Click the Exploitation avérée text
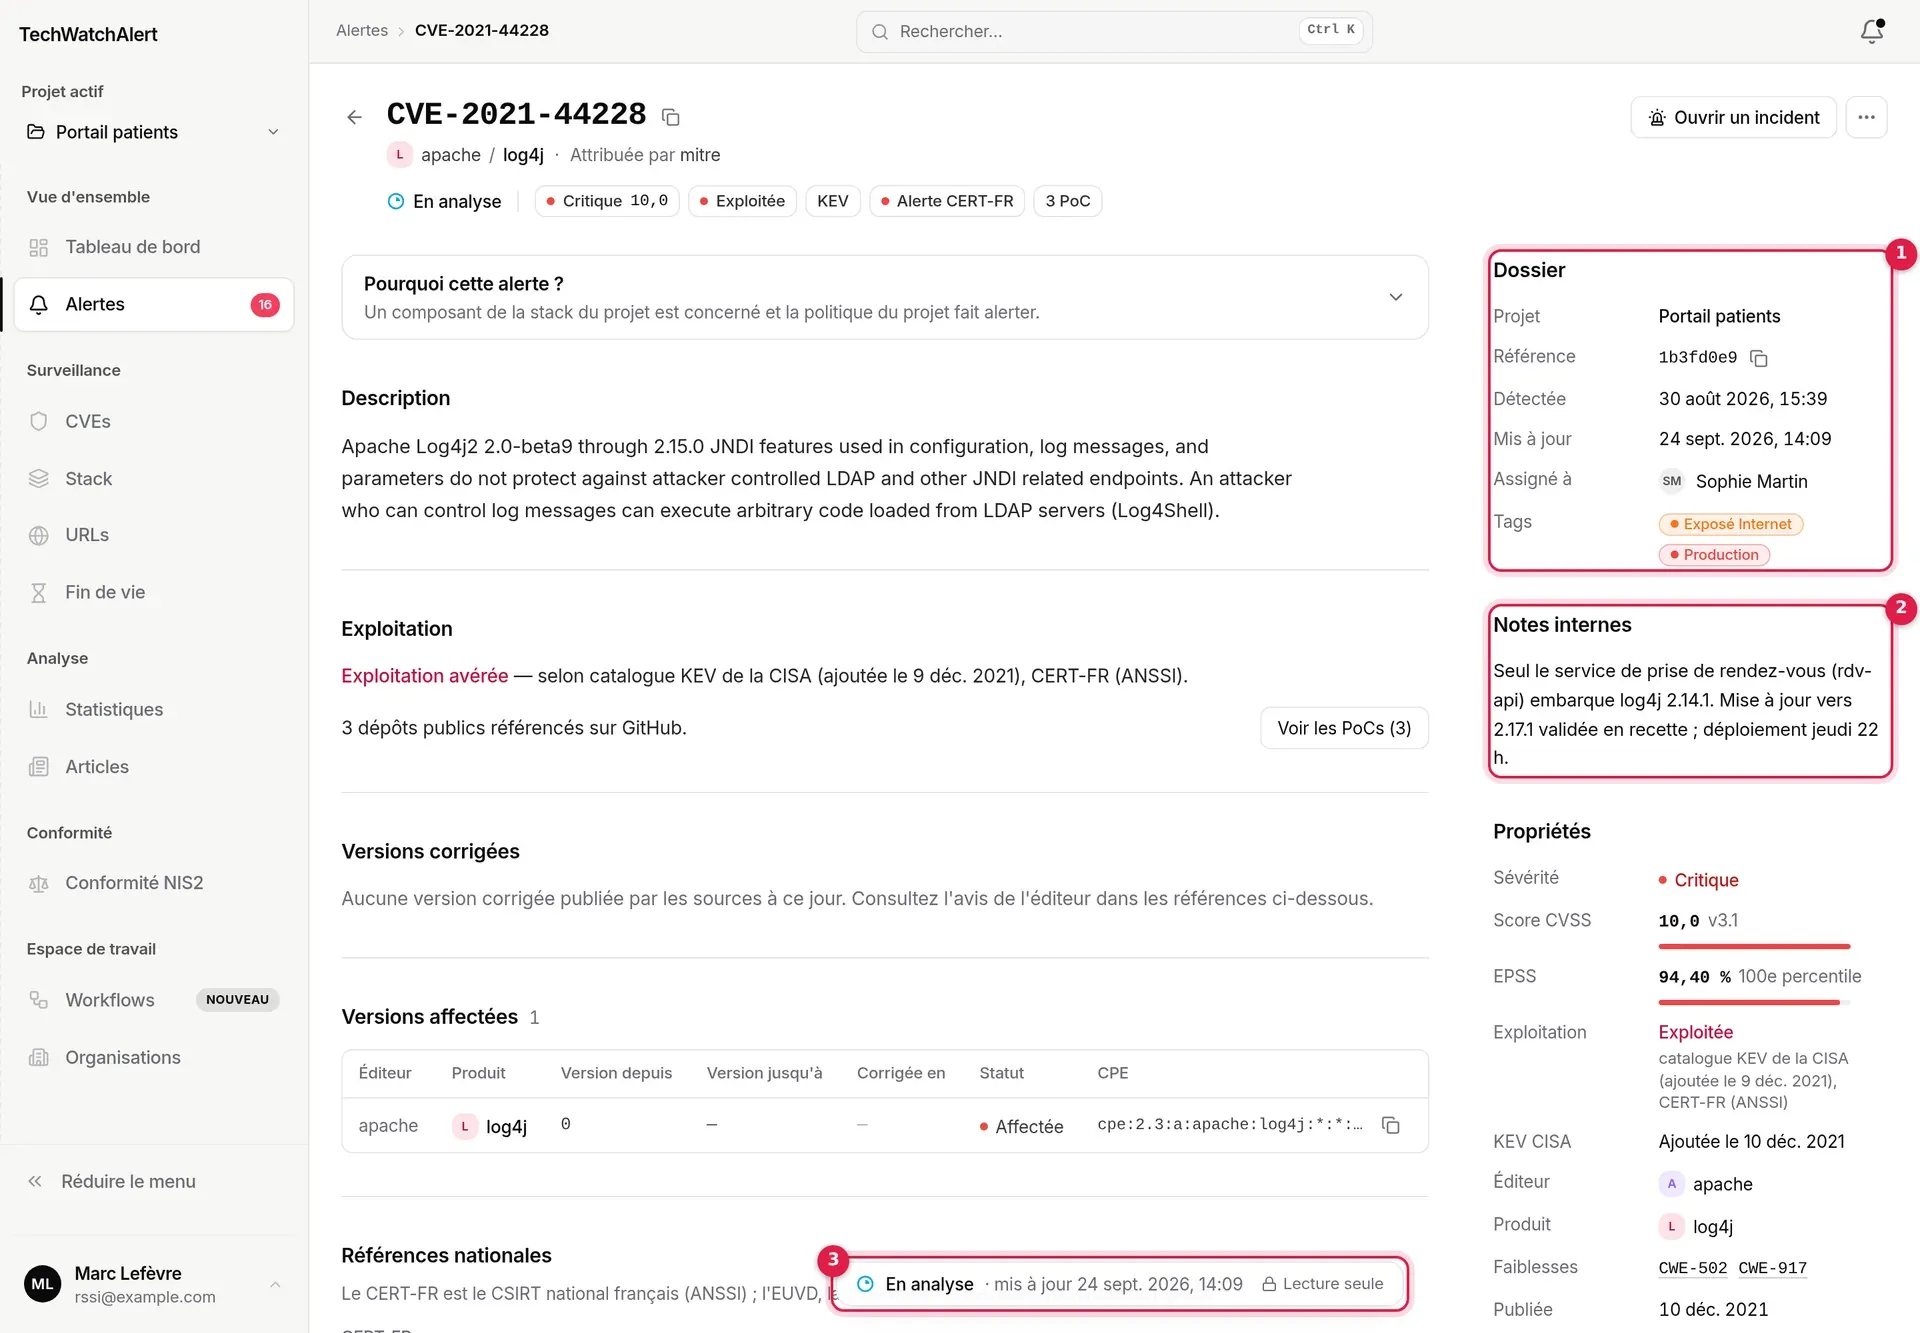Screen dimensions: 1920x1333 click(x=424, y=676)
